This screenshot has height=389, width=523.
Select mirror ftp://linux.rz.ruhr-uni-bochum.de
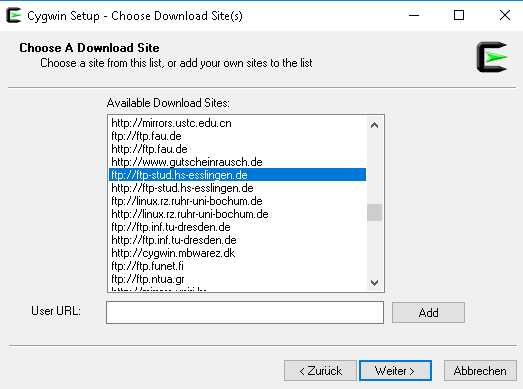tap(237, 201)
